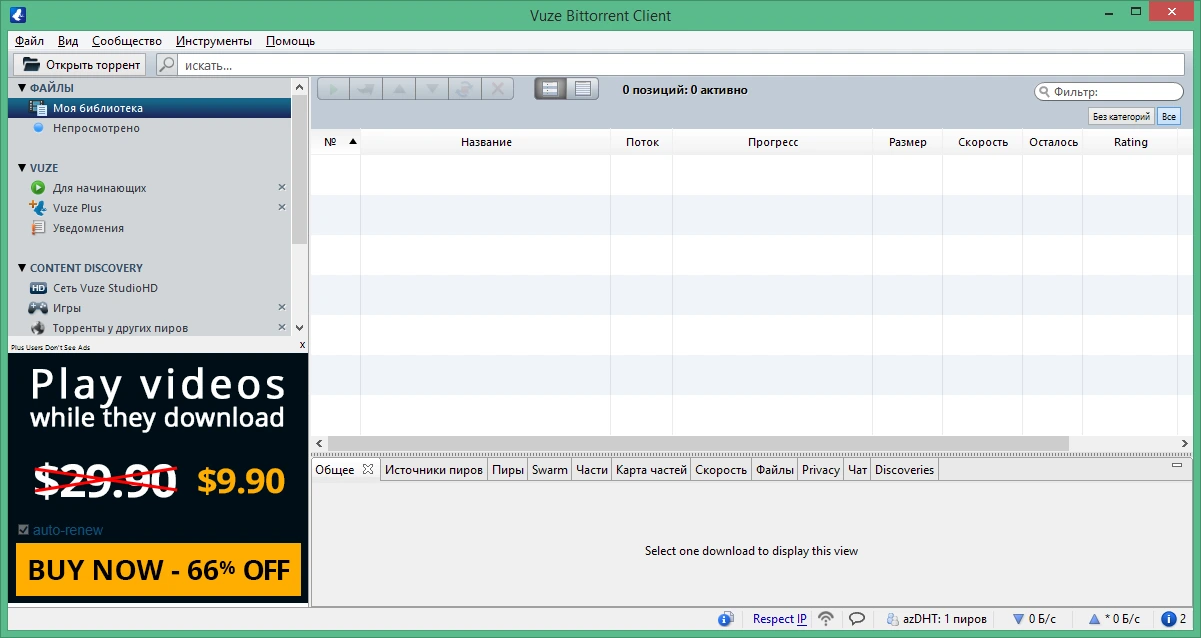Click the Открыть торрент button
This screenshot has height=638, width=1201.
[x=80, y=65]
